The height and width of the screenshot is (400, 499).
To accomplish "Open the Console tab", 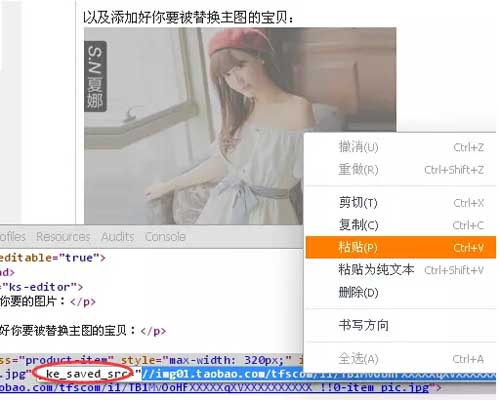I will [165, 237].
